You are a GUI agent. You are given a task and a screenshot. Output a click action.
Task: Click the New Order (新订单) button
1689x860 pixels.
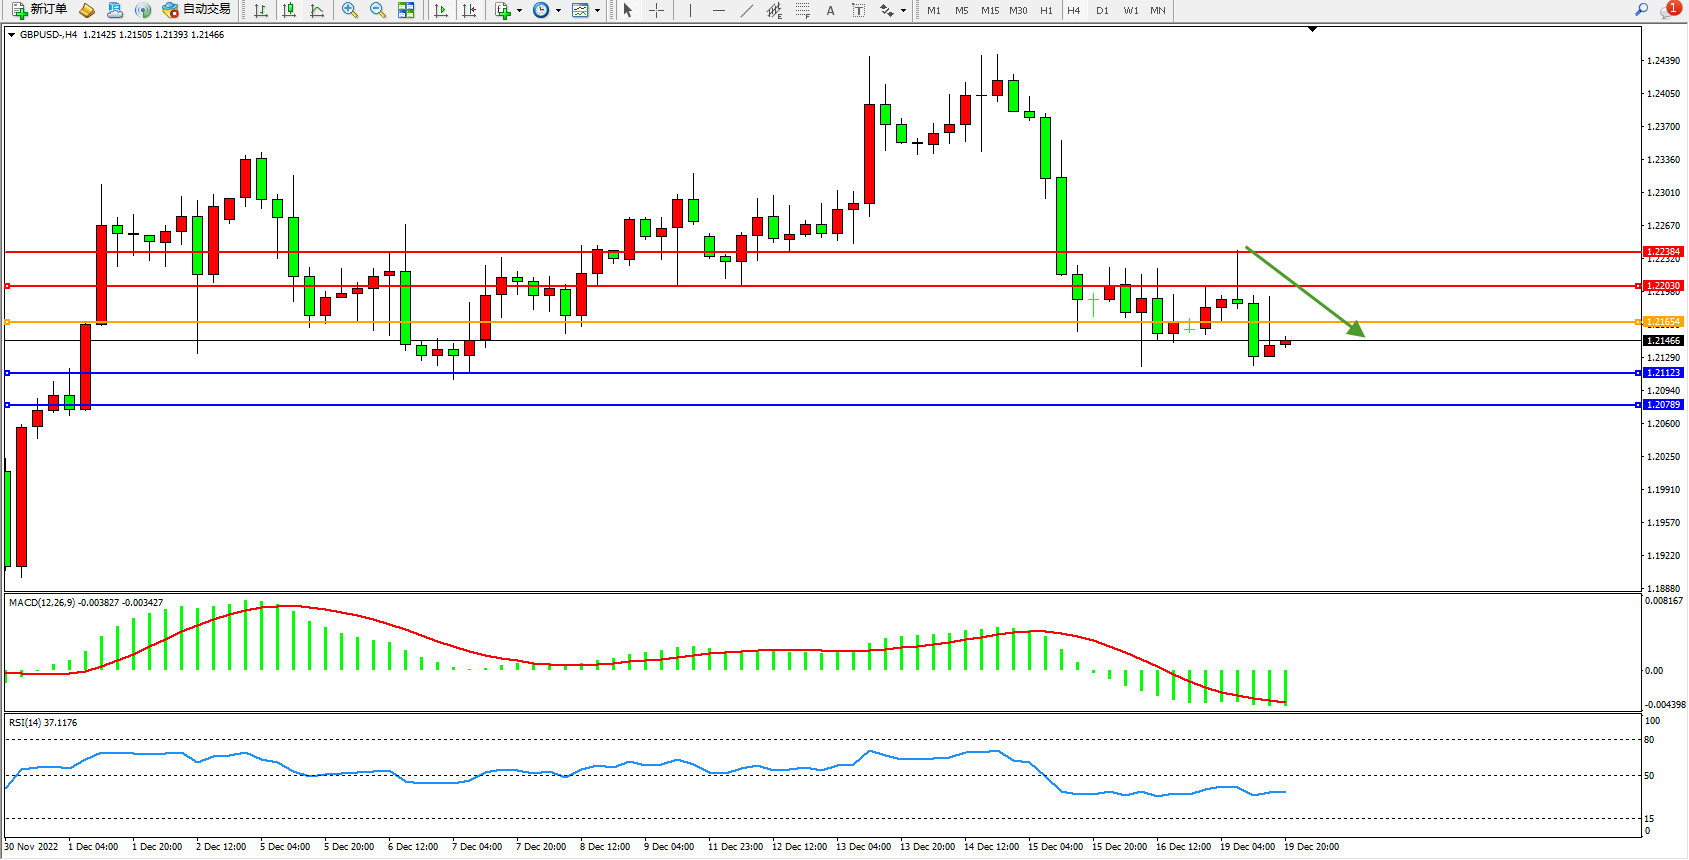click(x=40, y=10)
